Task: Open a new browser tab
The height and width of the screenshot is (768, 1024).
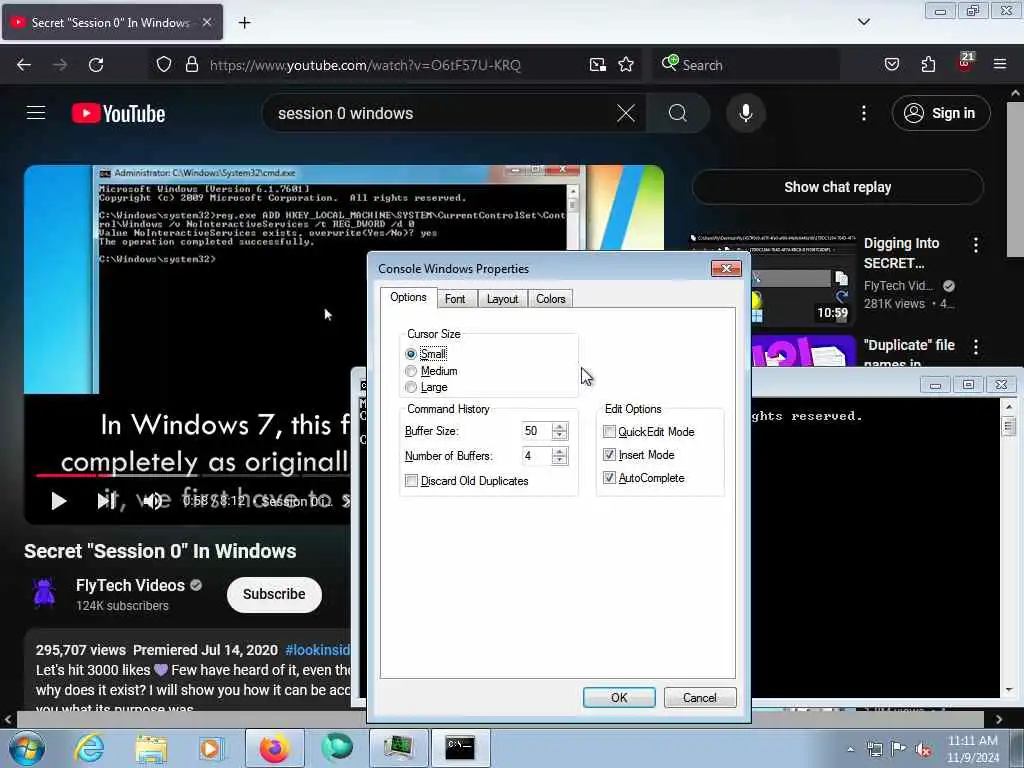Action: (x=244, y=23)
